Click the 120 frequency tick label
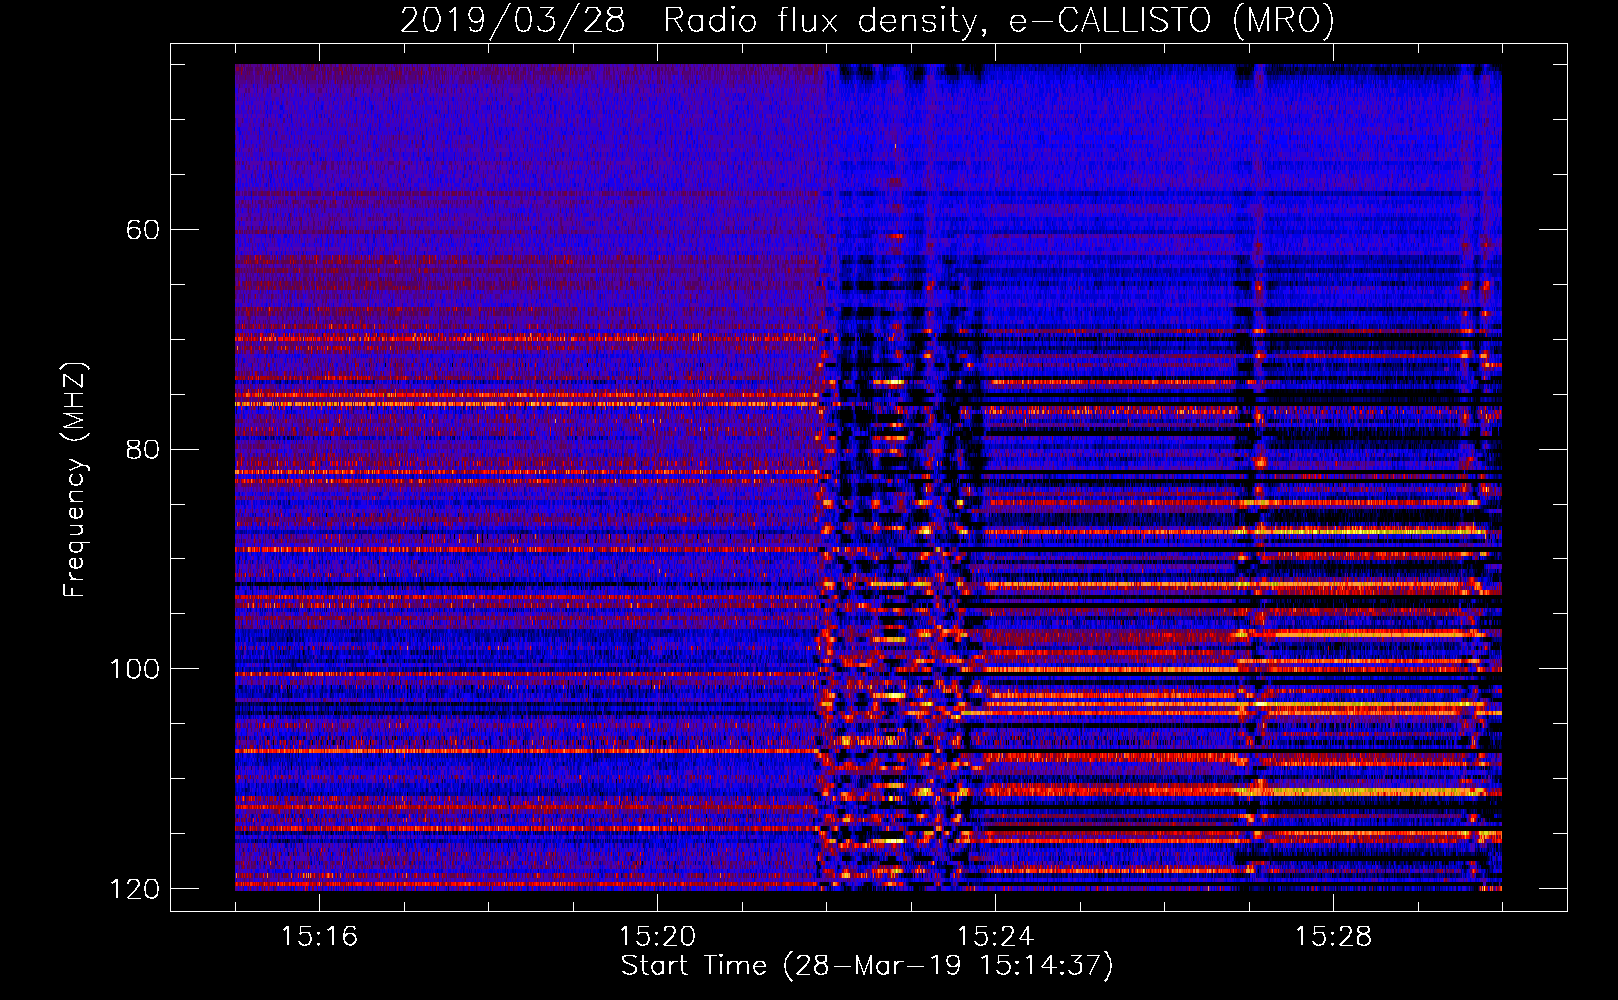This screenshot has width=1618, height=1000. pos(135,889)
